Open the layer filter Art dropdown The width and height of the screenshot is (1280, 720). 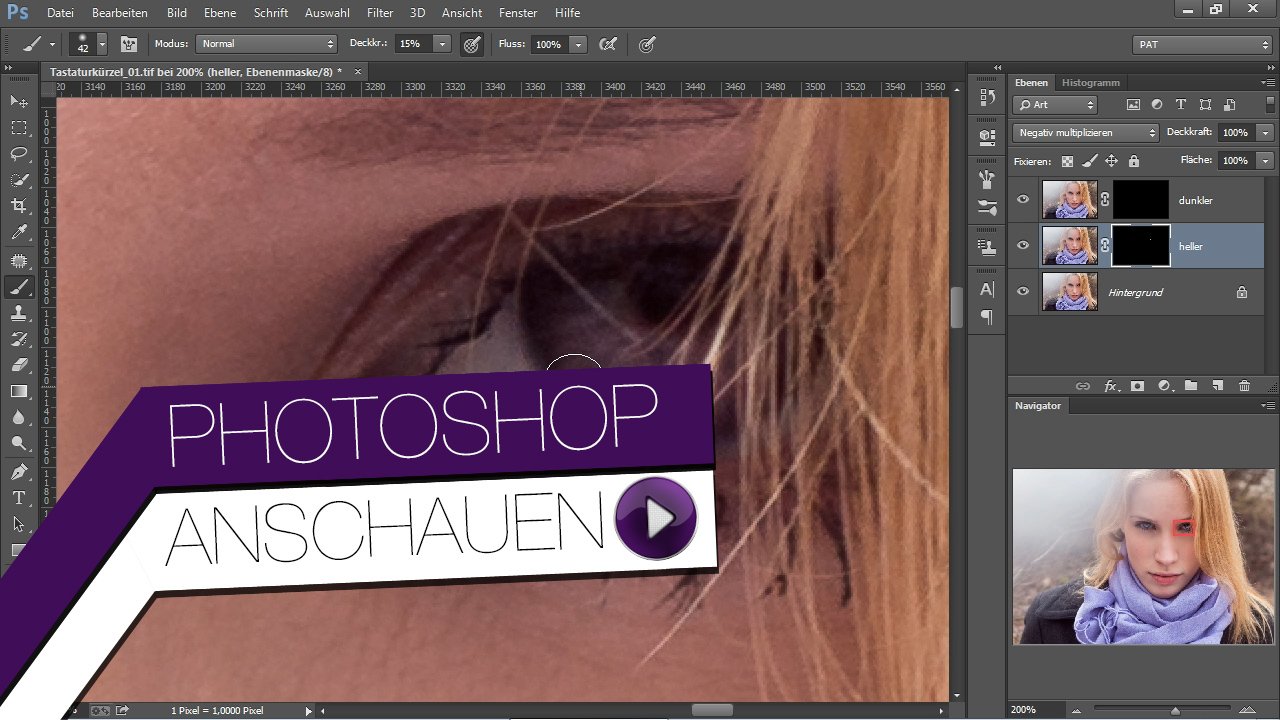(1055, 104)
